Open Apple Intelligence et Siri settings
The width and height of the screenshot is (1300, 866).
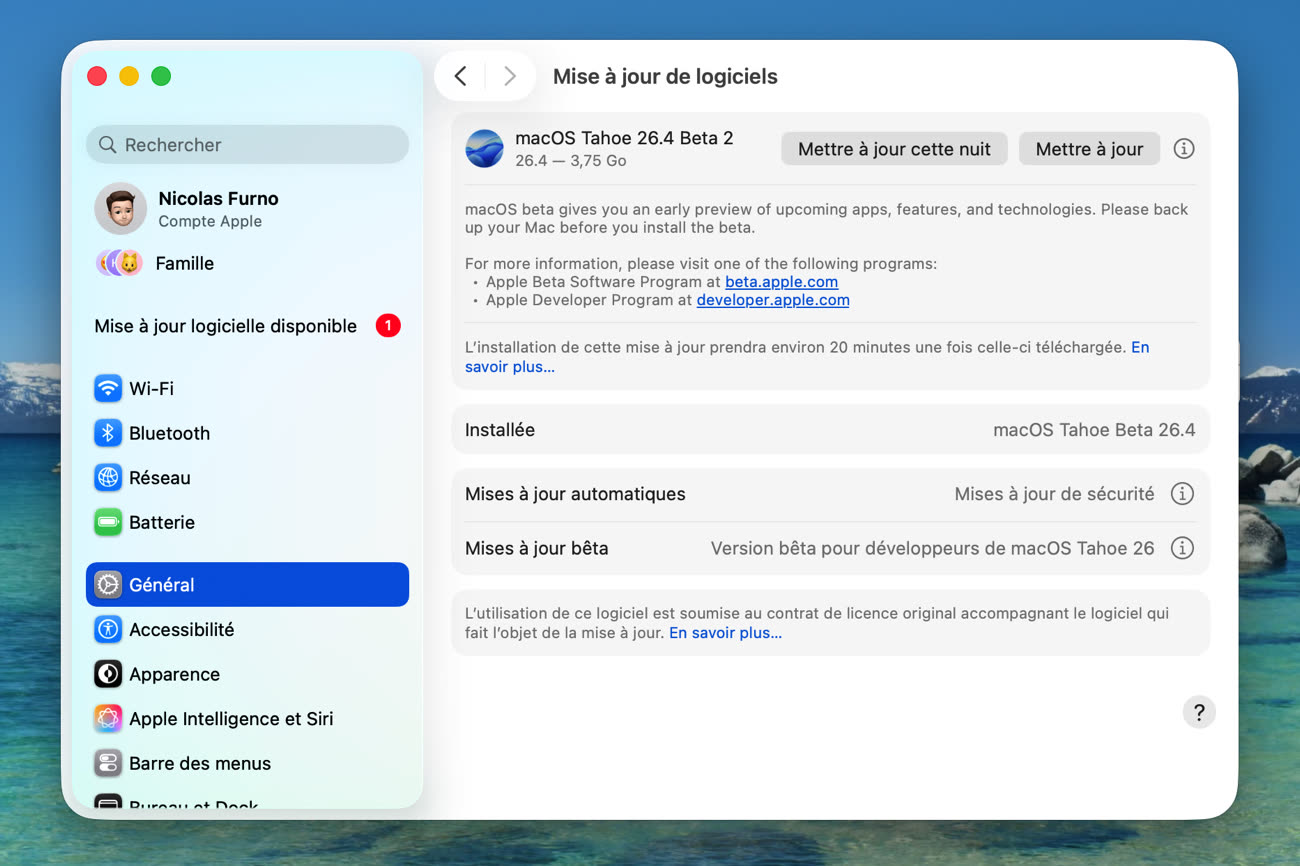pos(230,718)
